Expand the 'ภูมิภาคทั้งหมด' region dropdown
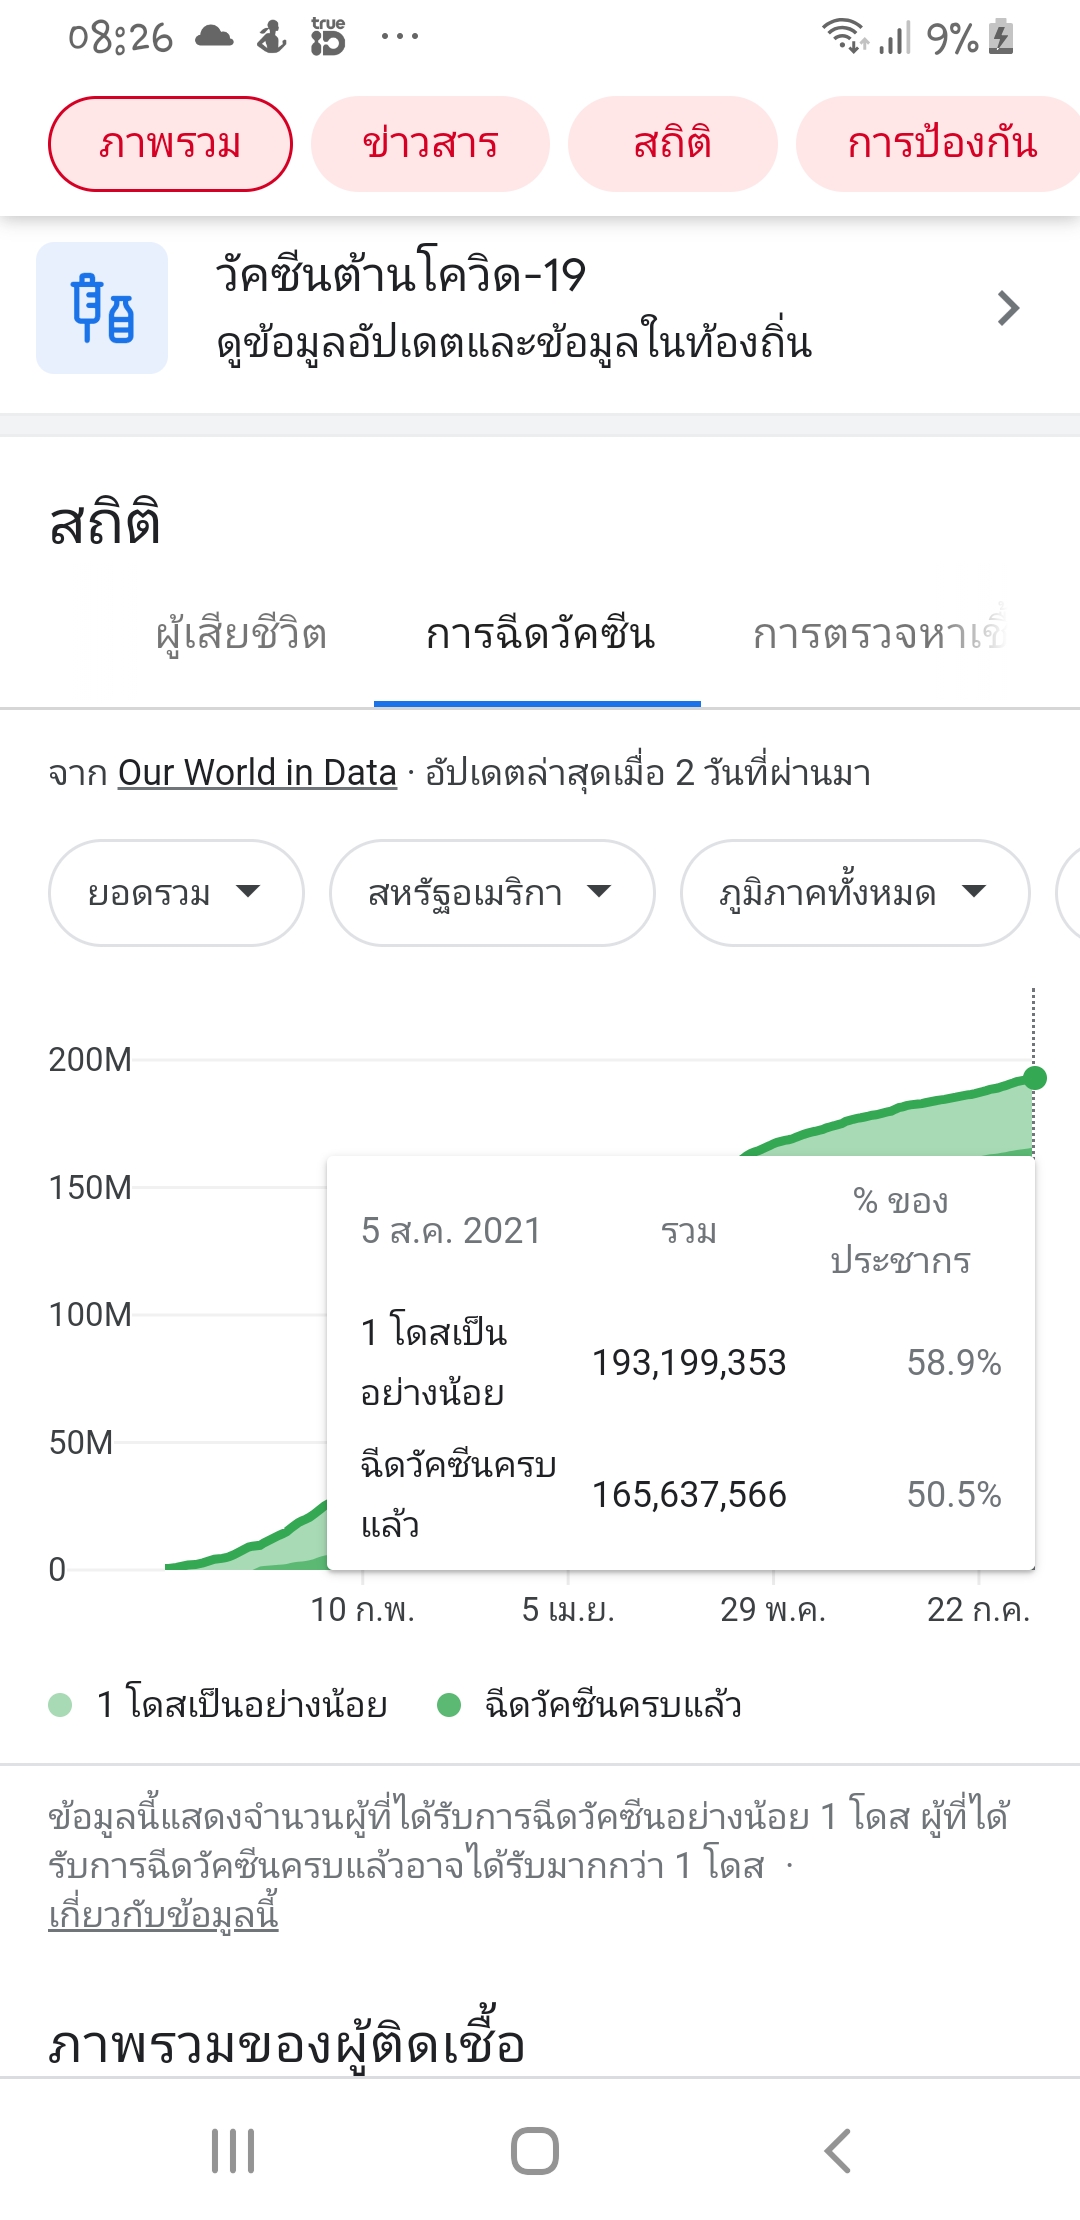Image resolution: width=1080 pixels, height=2220 pixels. [854, 893]
